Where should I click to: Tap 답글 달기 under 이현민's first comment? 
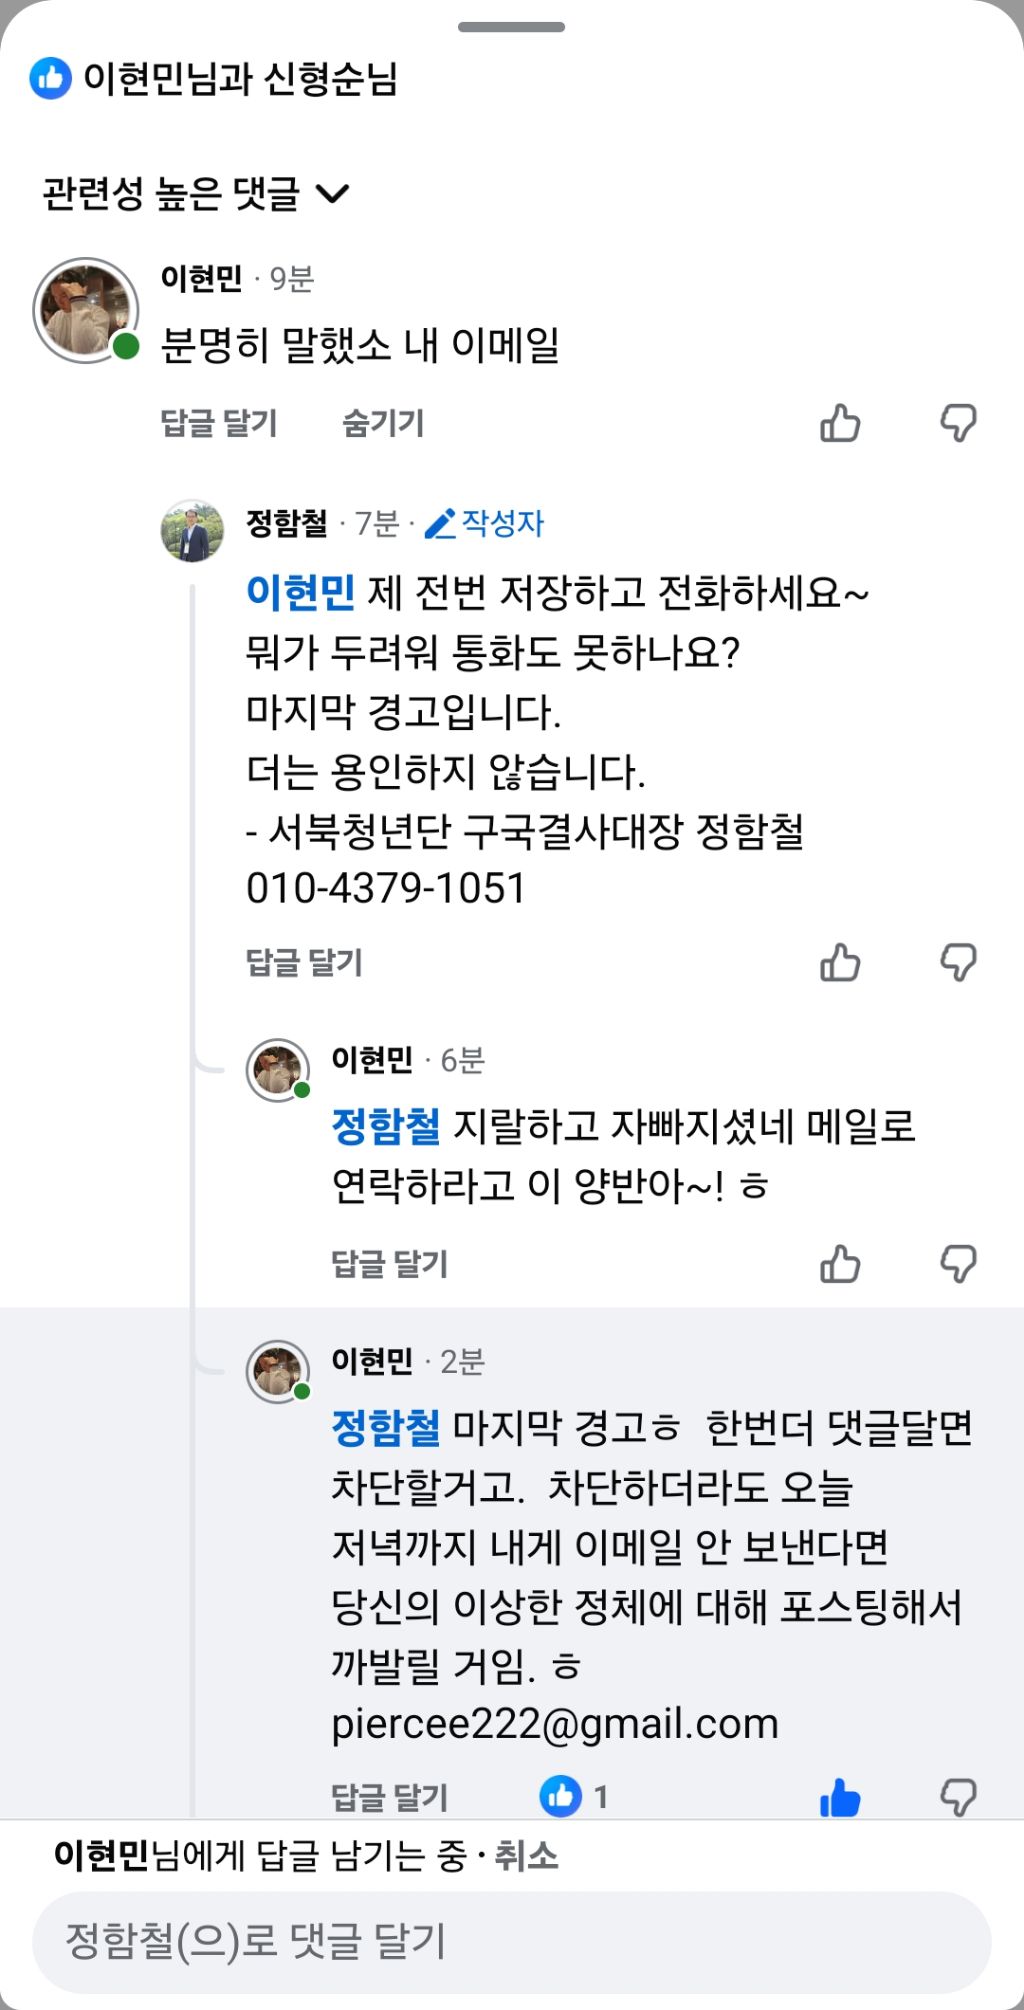tap(219, 423)
